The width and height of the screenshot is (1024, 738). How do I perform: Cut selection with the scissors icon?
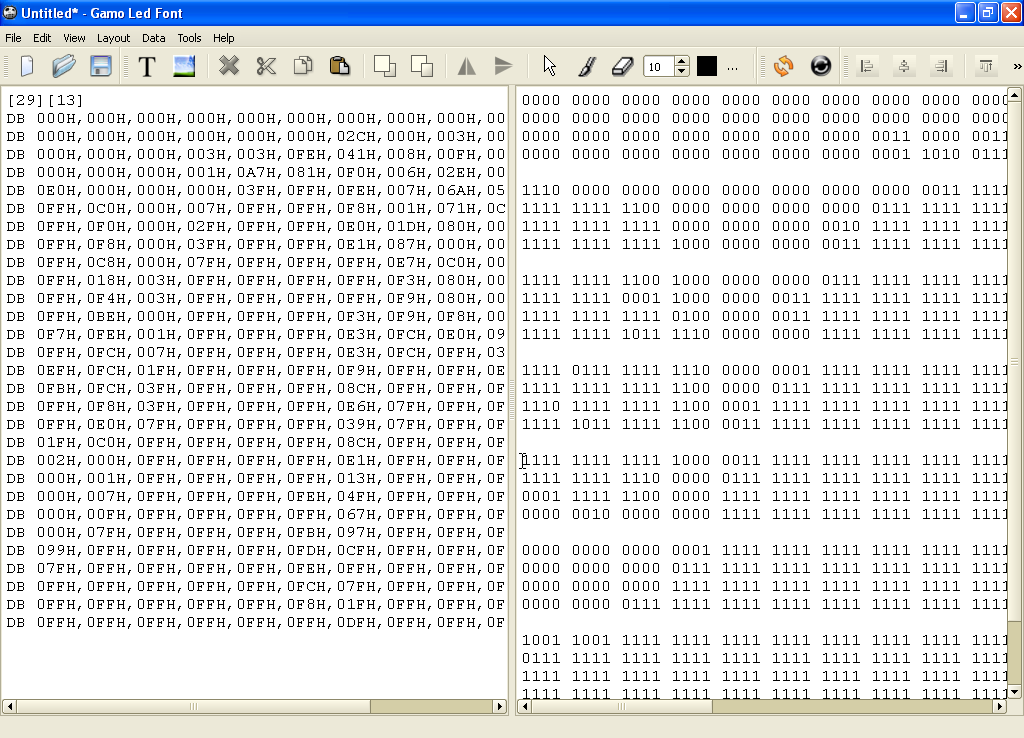266,66
